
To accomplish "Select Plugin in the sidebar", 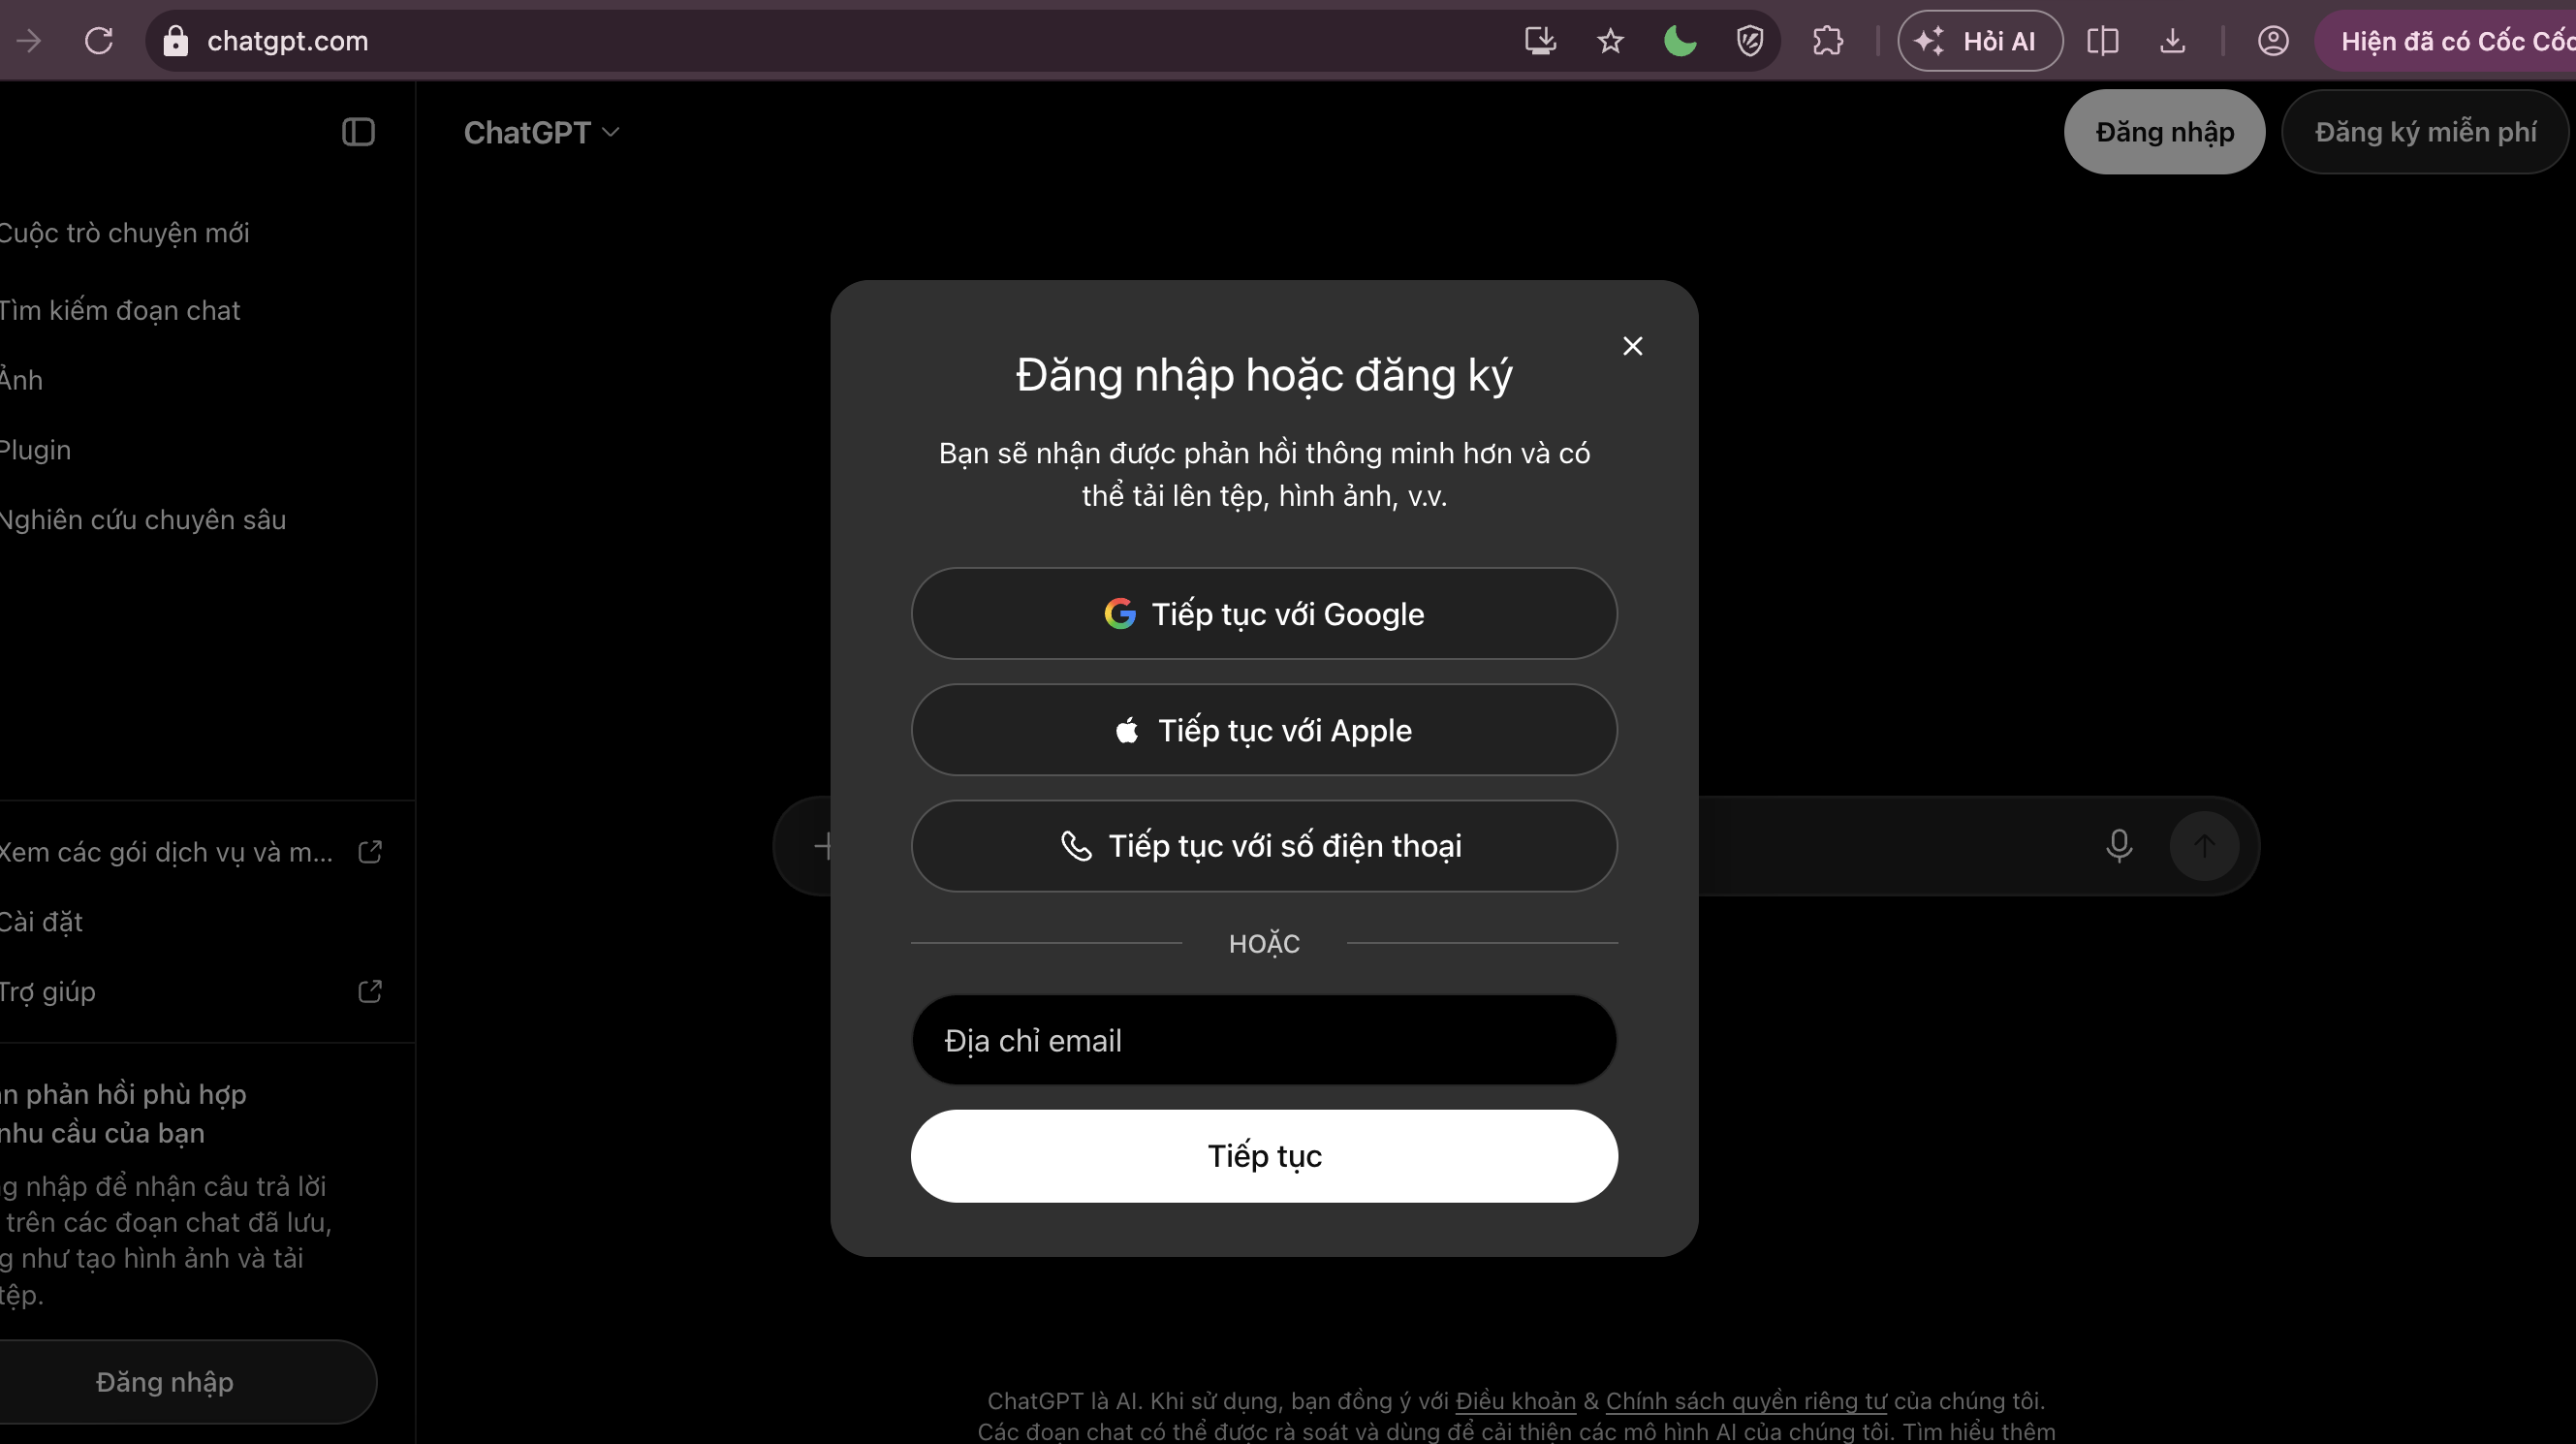I will pyautogui.click(x=35, y=450).
